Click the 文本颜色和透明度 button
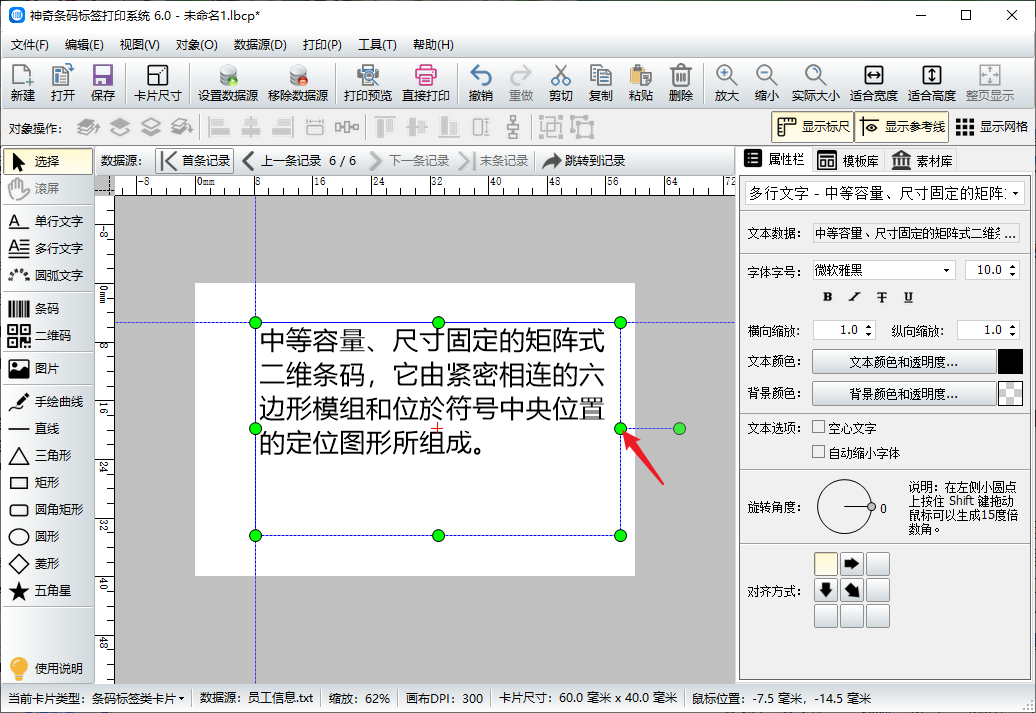This screenshot has width=1036, height=713. [x=903, y=362]
